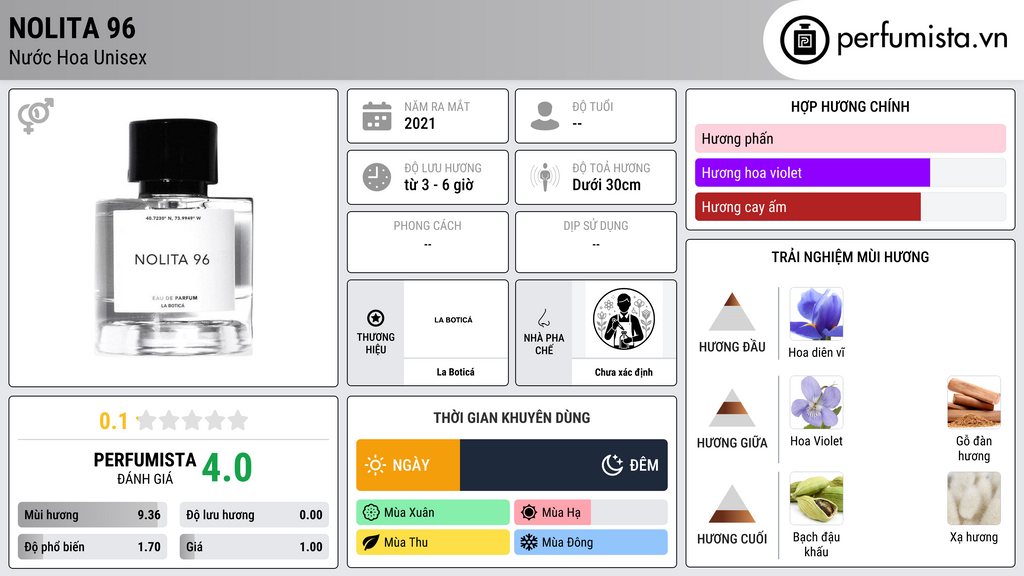Open the Xạ hương musk note image
The height and width of the screenshot is (576, 1024).
pyautogui.click(x=974, y=498)
